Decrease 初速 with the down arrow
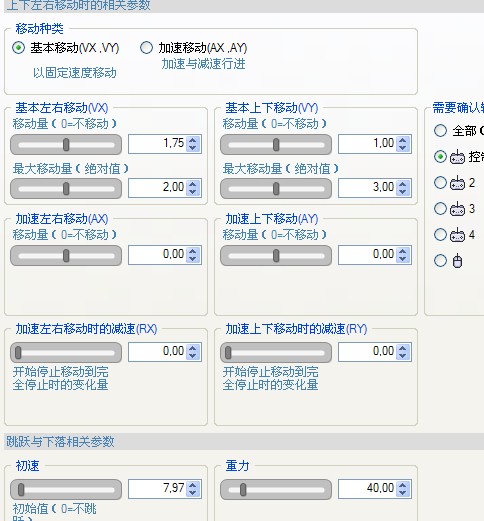 tap(193, 493)
